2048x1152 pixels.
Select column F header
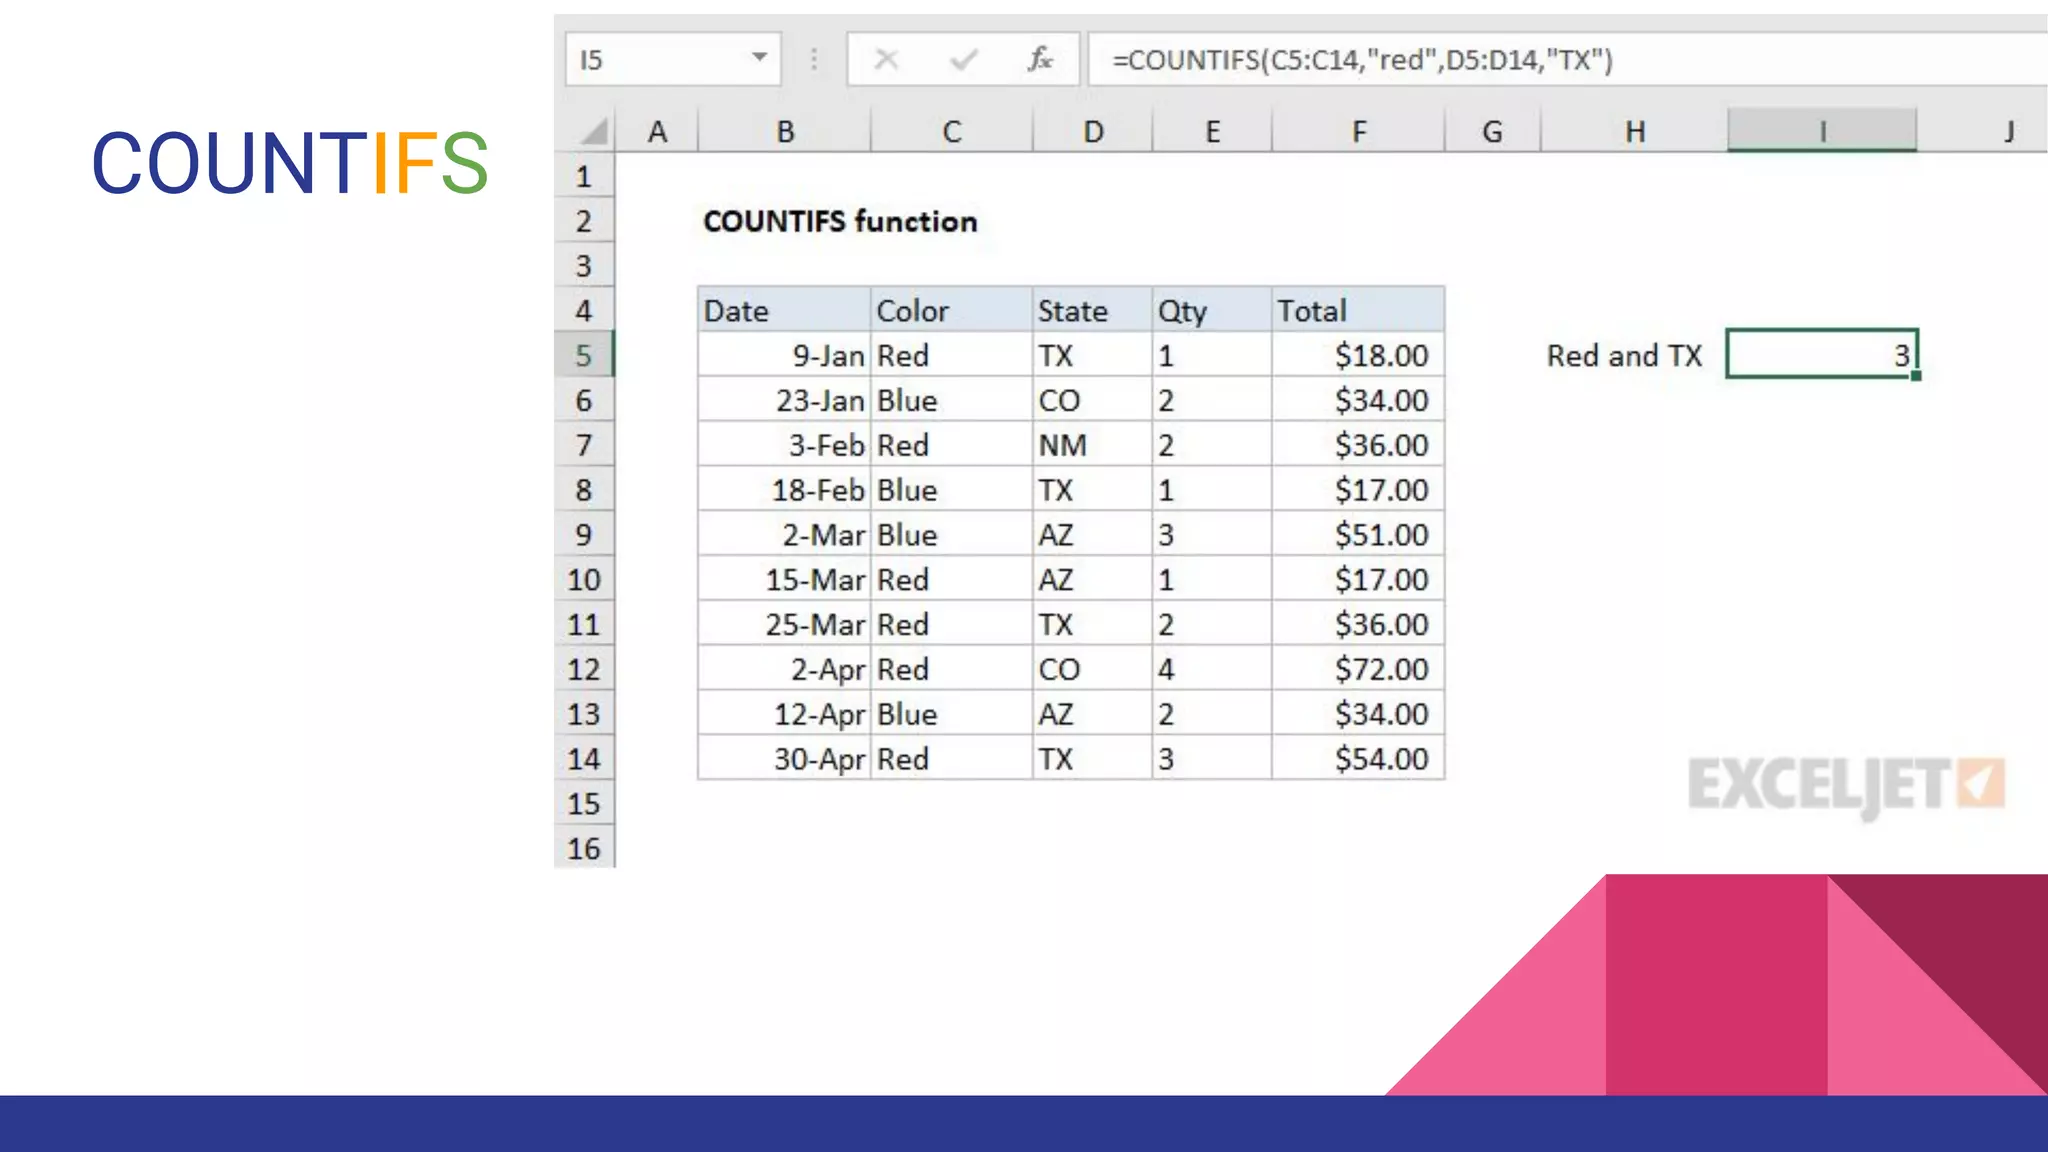(1359, 131)
